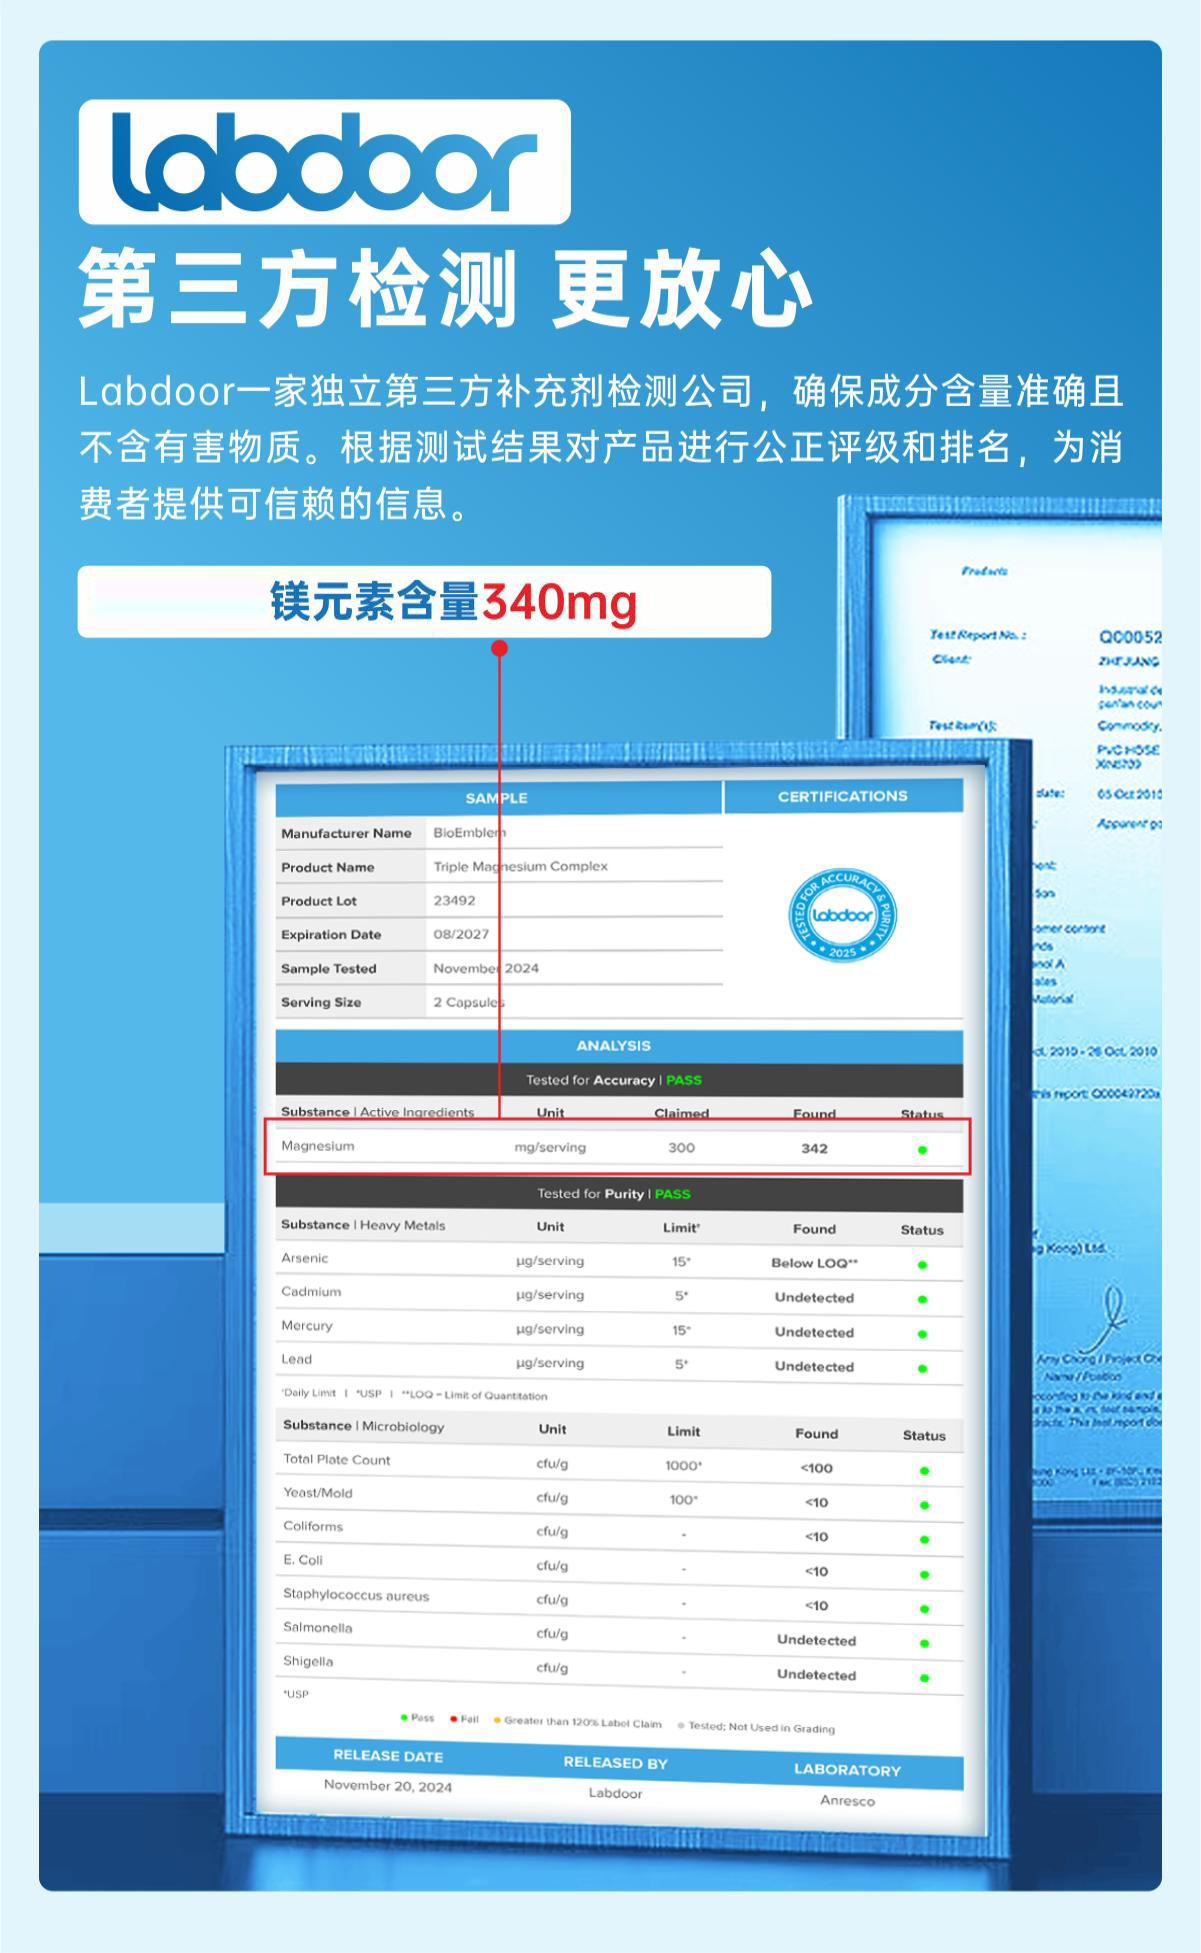Click the Substance | Heavy Metals column header
This screenshot has width=1201, height=1953.
363,1225
